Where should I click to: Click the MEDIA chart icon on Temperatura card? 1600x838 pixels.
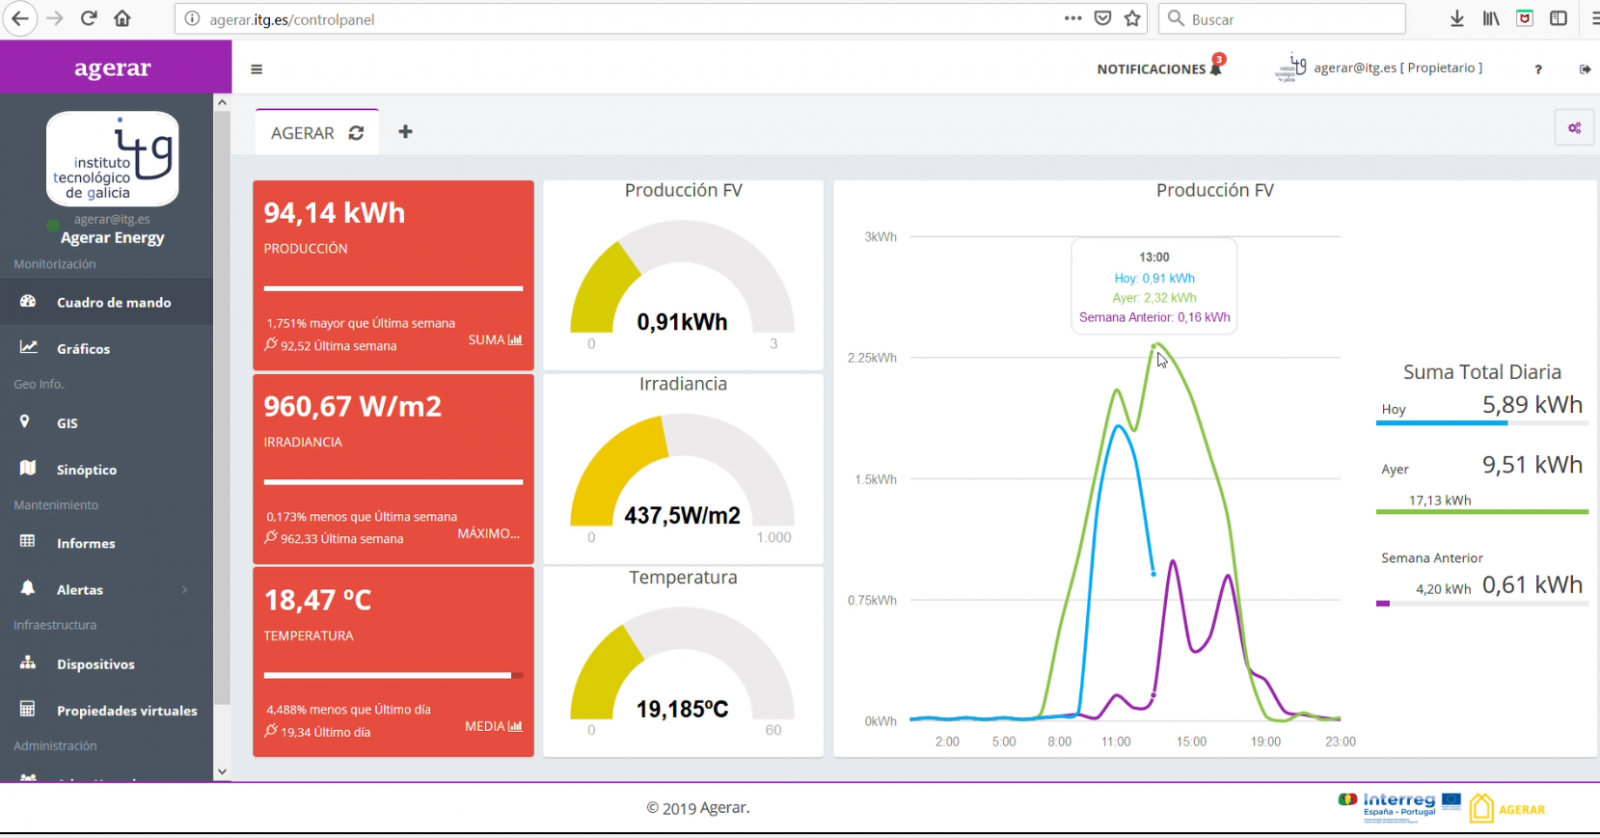pos(515,726)
